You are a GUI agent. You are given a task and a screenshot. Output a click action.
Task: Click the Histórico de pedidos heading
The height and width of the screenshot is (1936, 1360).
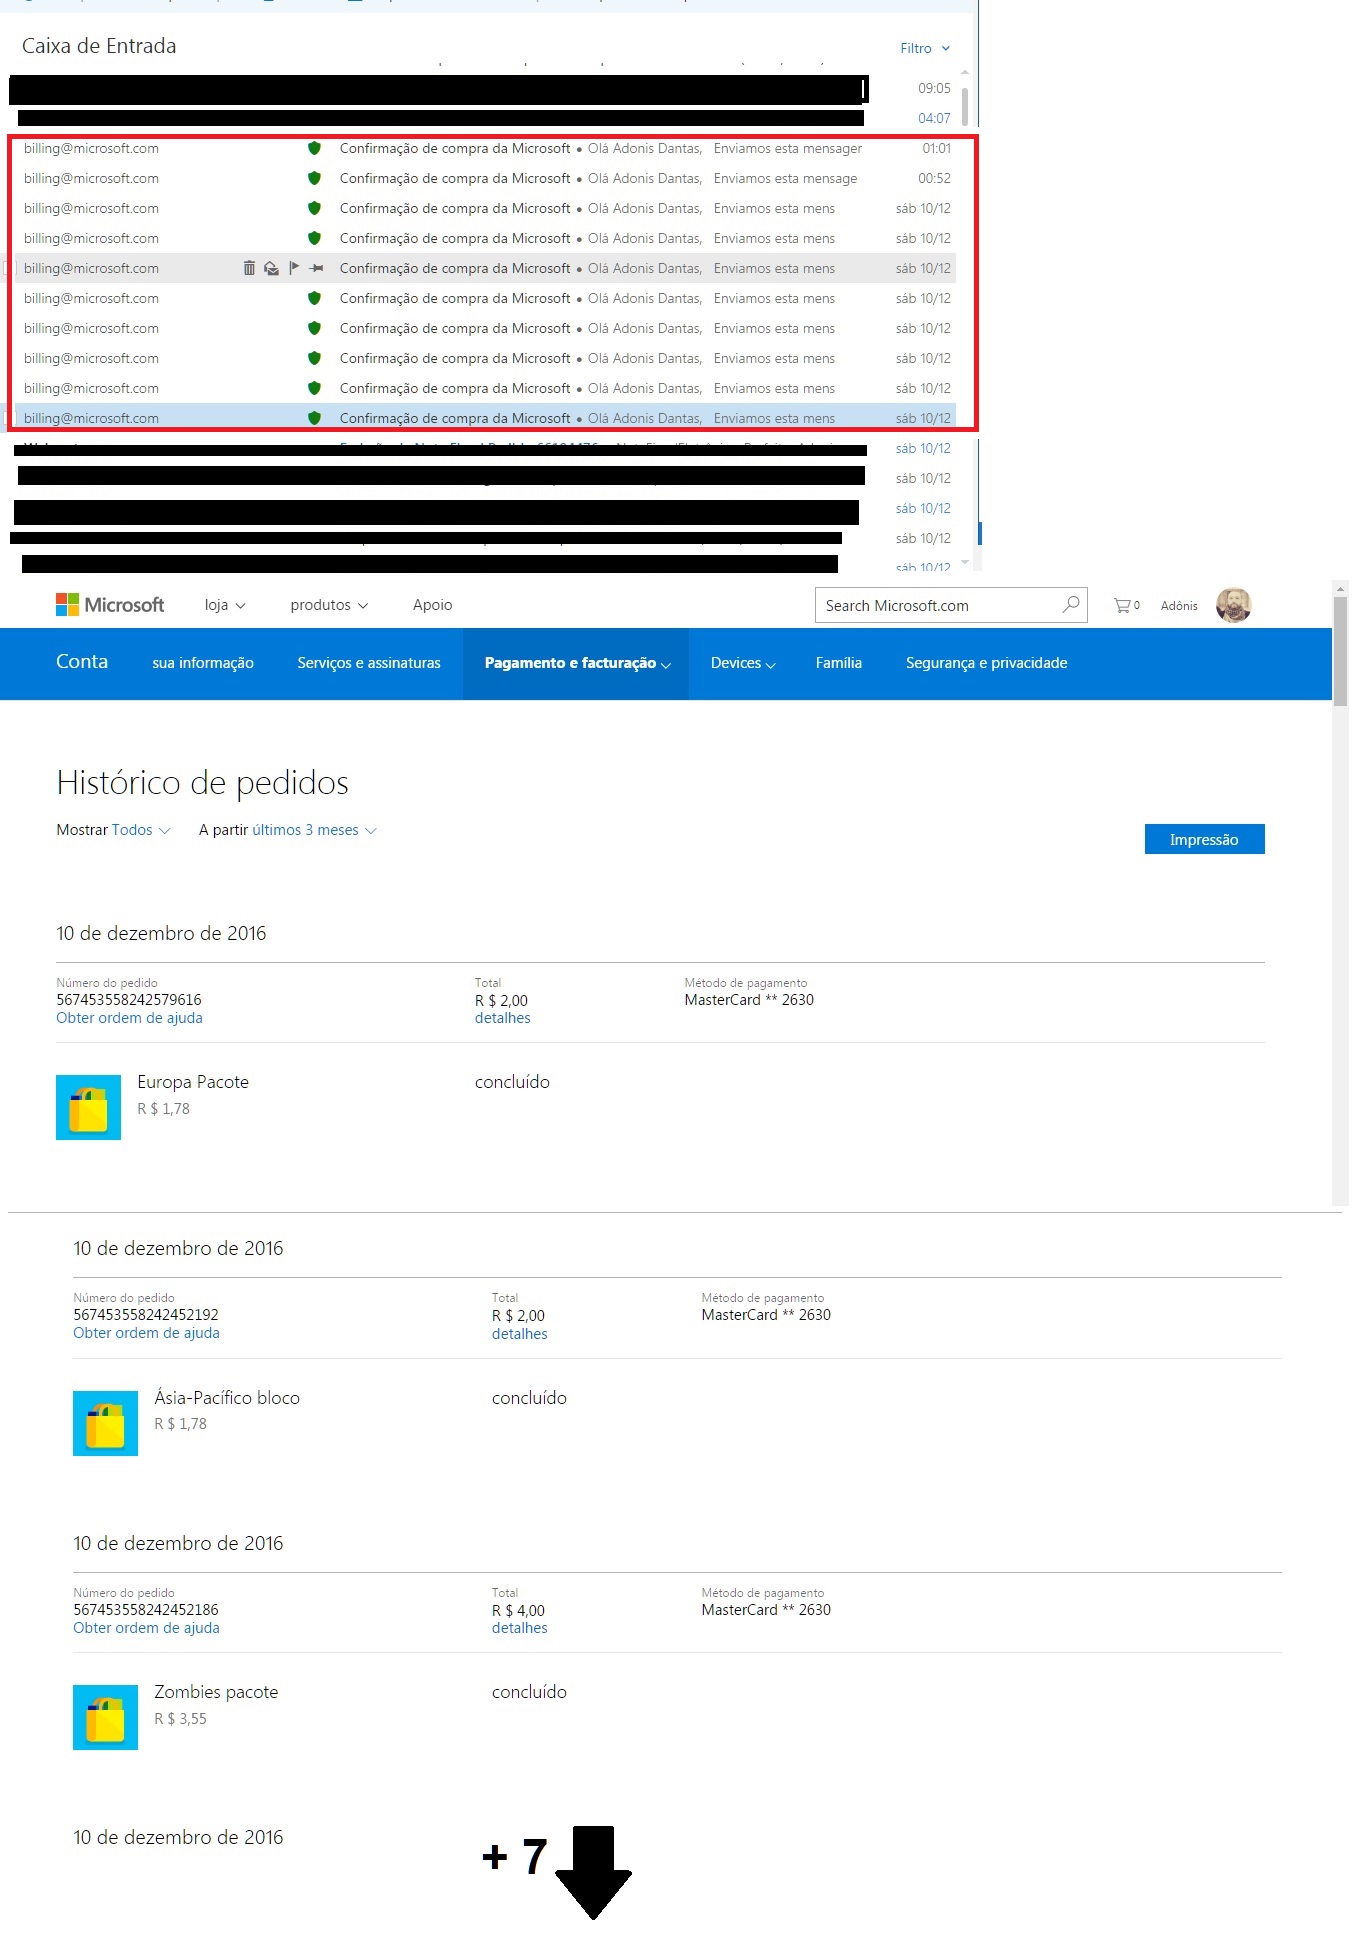[x=203, y=783]
